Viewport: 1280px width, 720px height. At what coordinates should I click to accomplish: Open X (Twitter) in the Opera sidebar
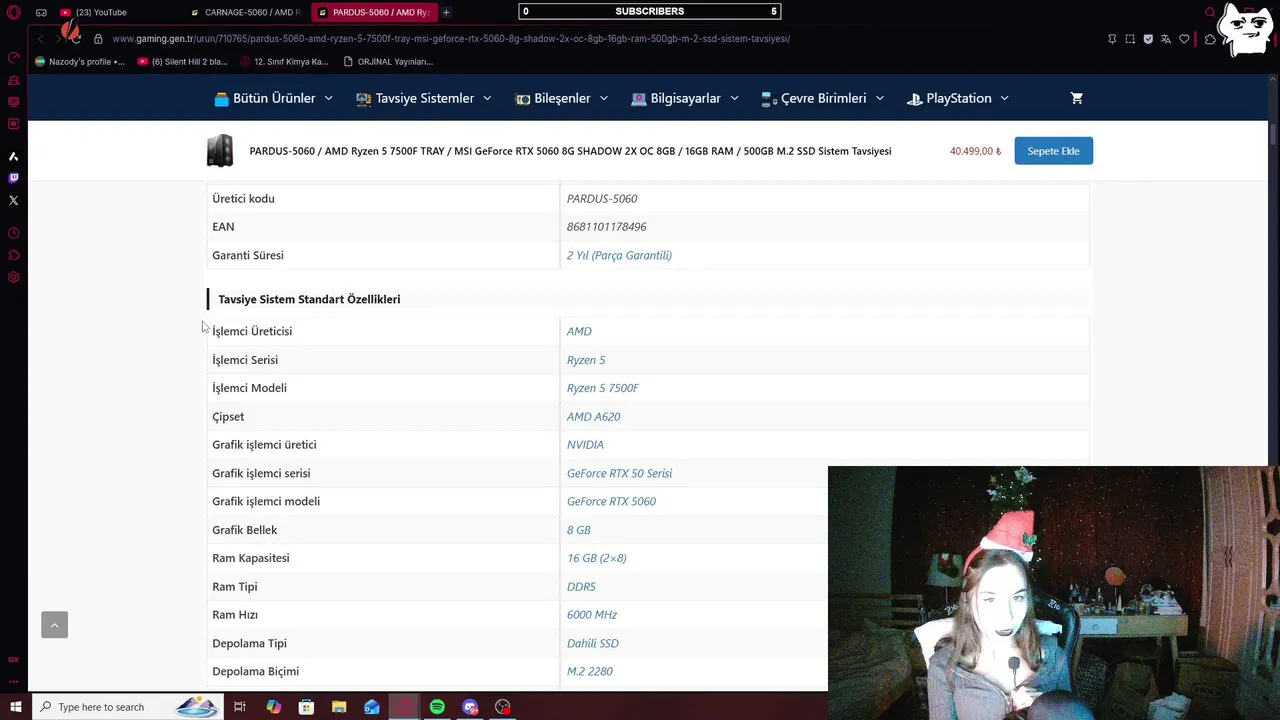point(14,200)
